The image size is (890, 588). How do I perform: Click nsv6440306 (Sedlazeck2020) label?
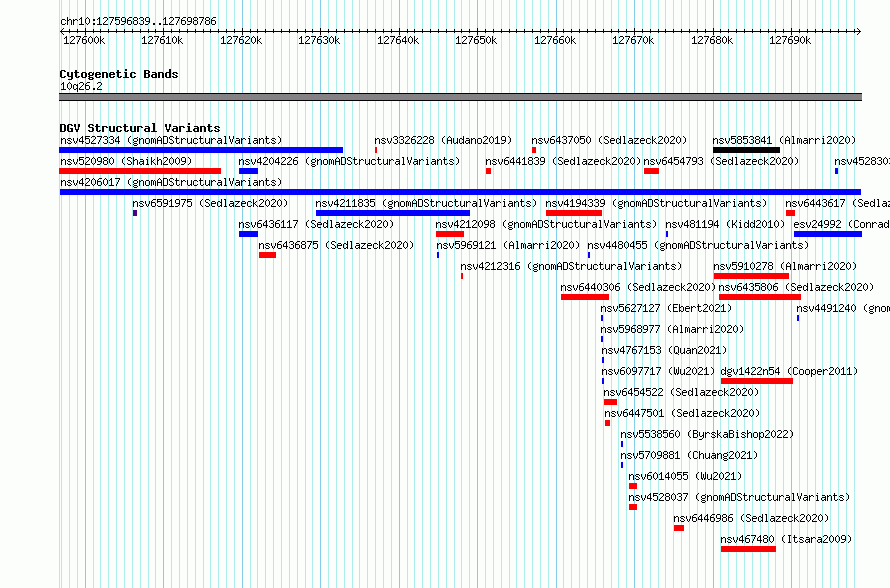(x=638, y=287)
